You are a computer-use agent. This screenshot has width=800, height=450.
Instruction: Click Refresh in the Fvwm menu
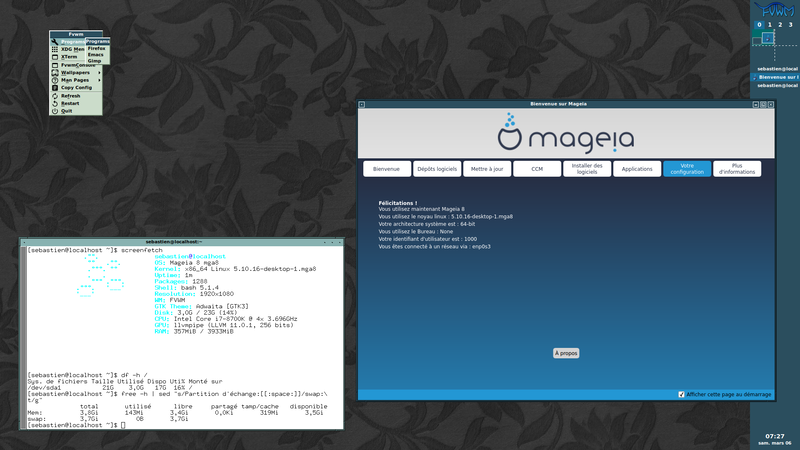pyautogui.click(x=76, y=96)
